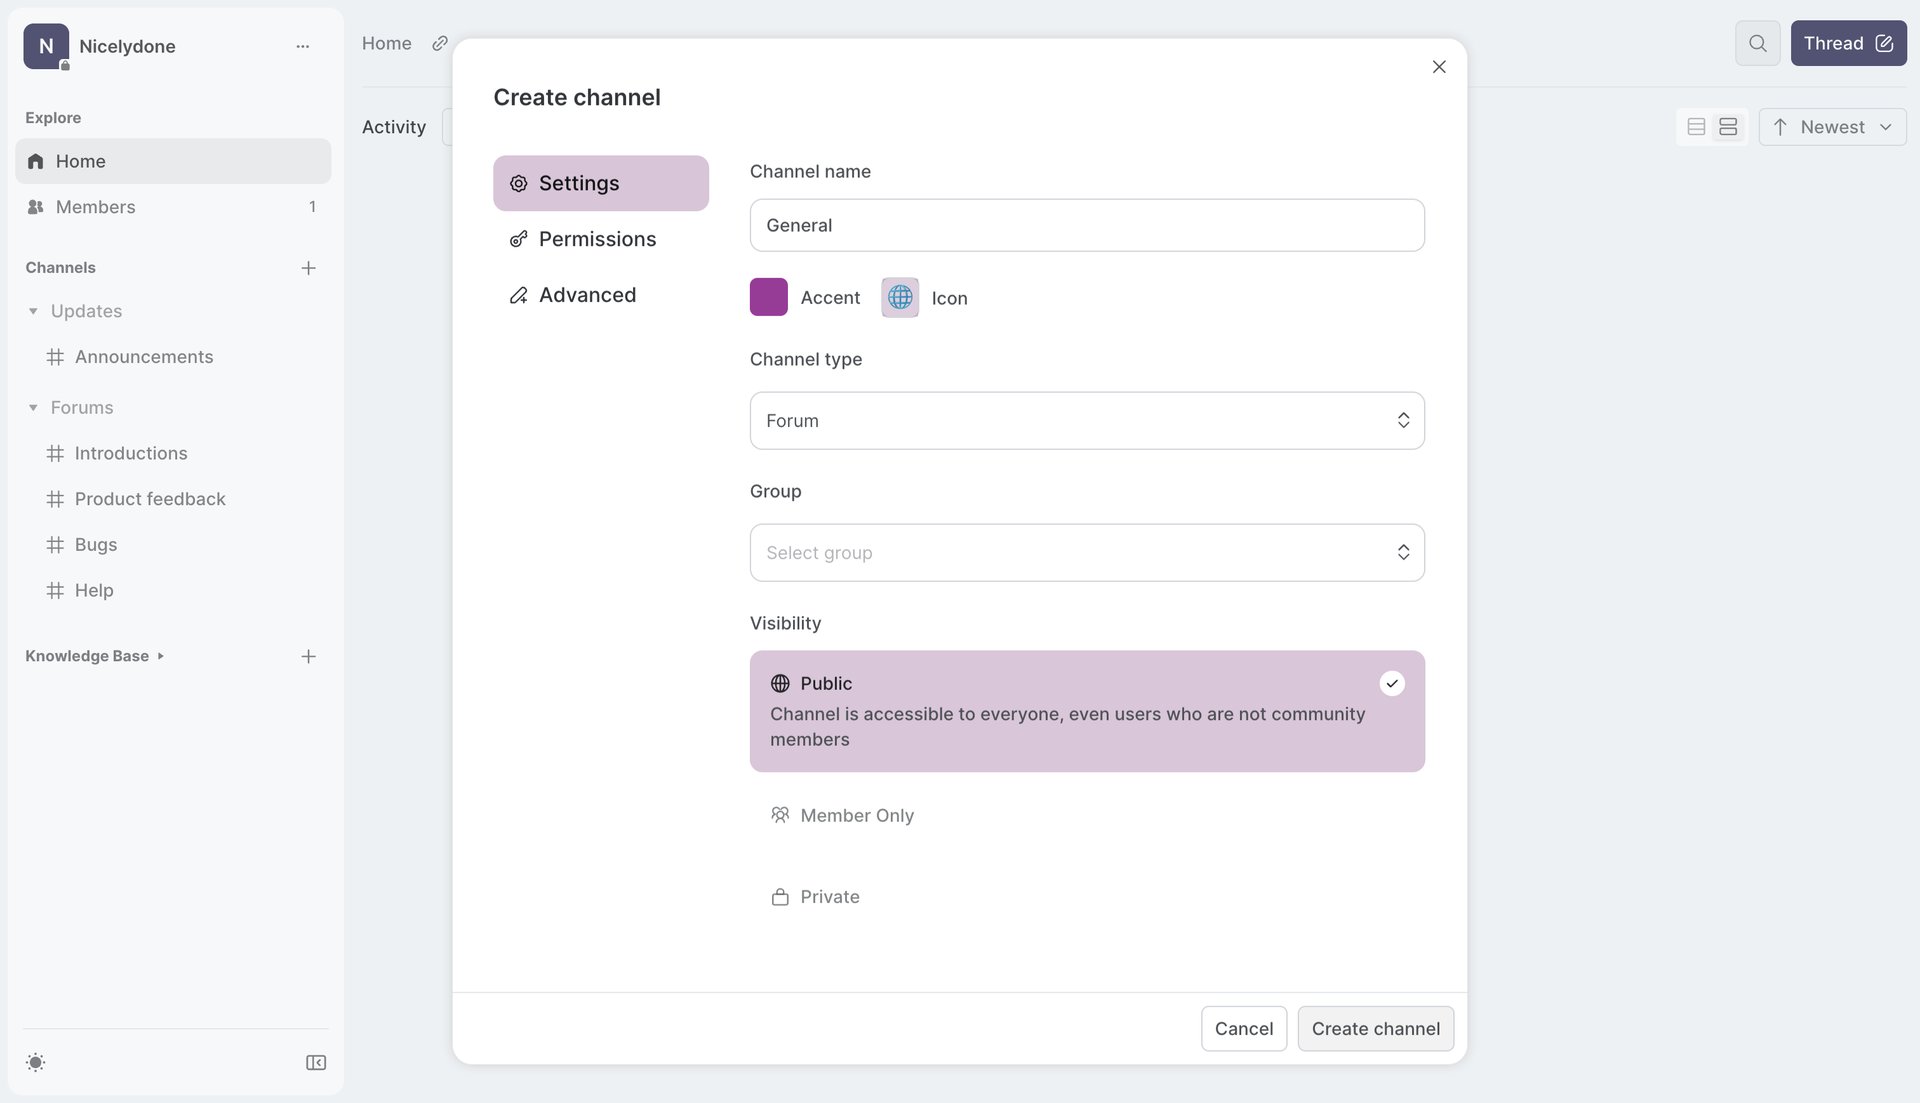Click the Channel name input field
The image size is (1920, 1103).
[x=1086, y=225]
